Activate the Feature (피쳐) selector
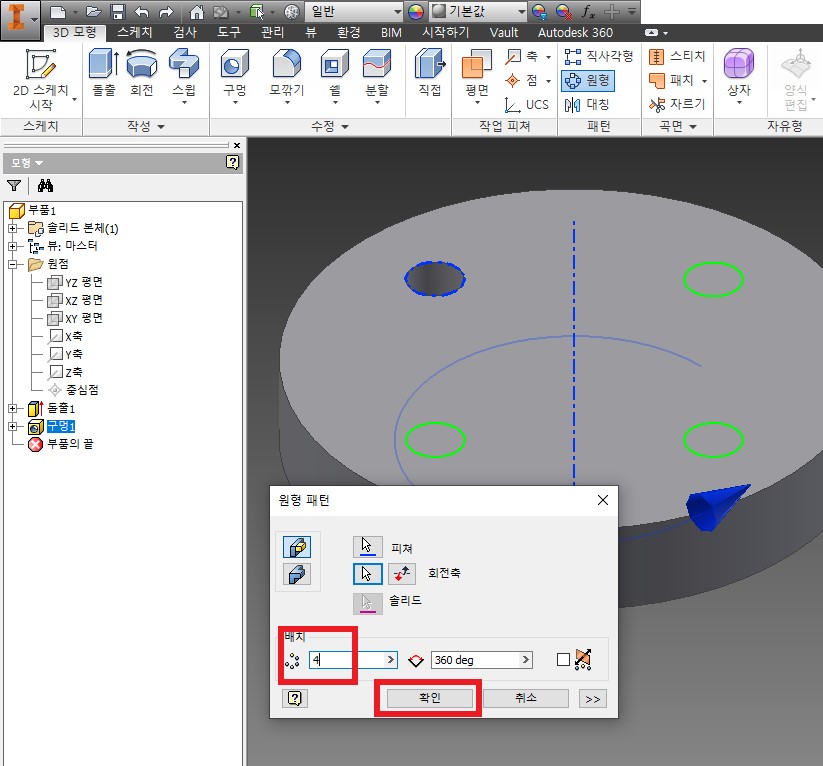 pos(367,547)
